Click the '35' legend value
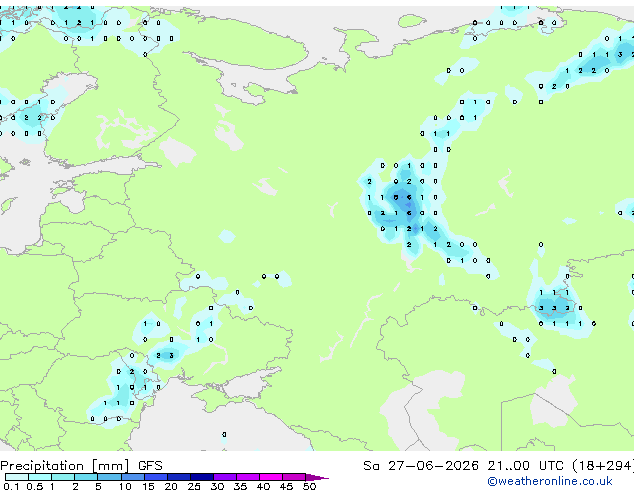Screen dimensions: 634x490 pyautogui.click(x=241, y=486)
